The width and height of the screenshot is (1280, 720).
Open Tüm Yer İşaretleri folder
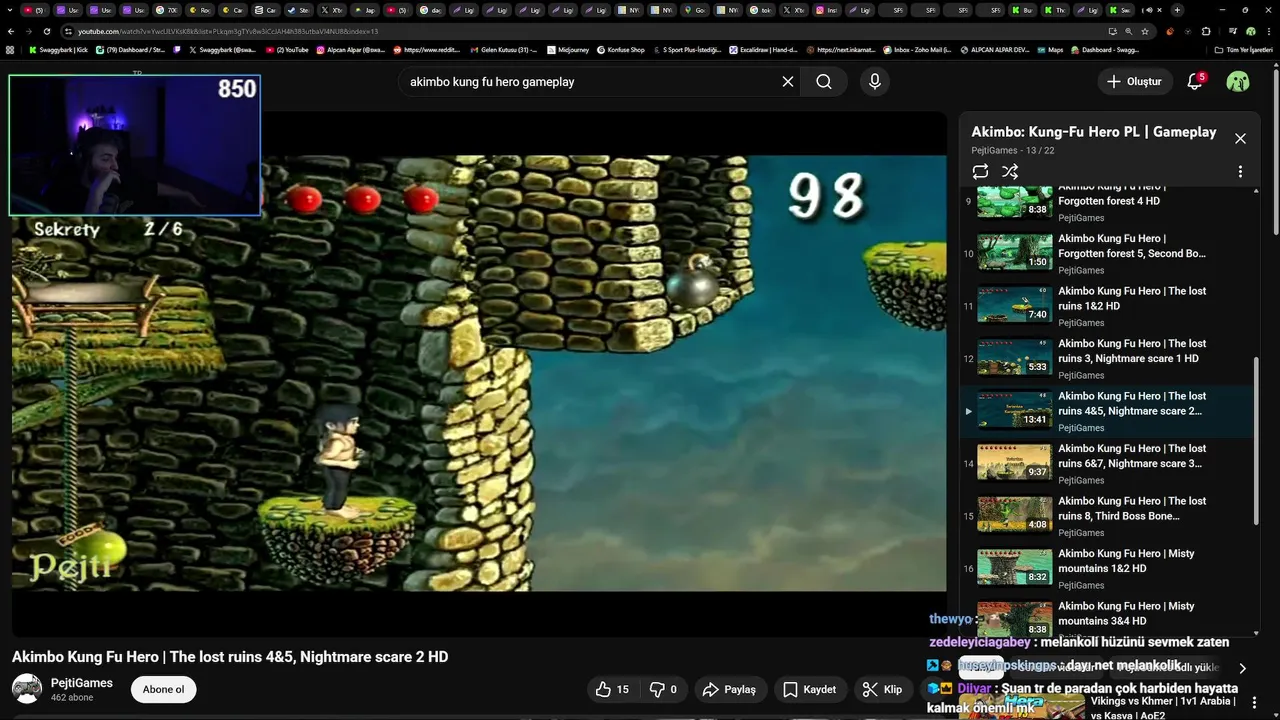(1246, 49)
